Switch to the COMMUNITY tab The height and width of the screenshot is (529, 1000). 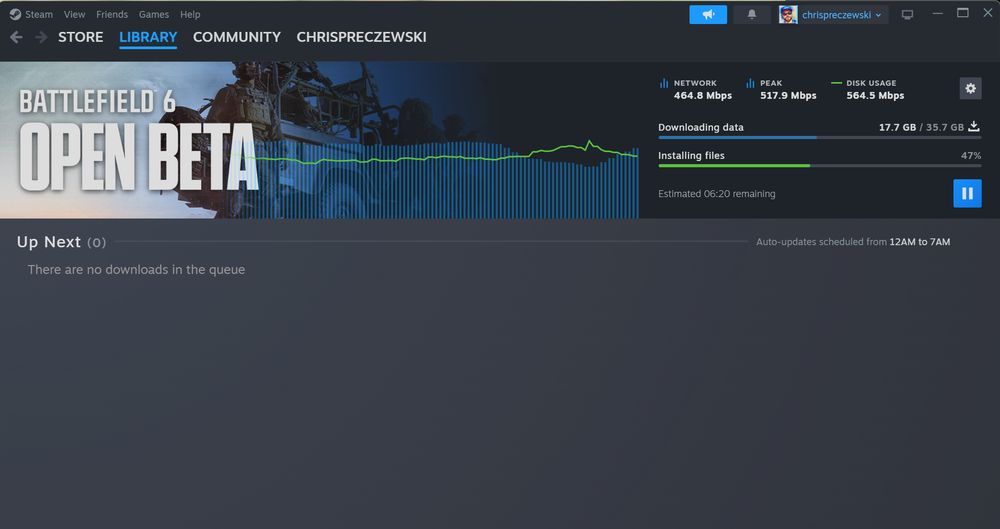[237, 37]
